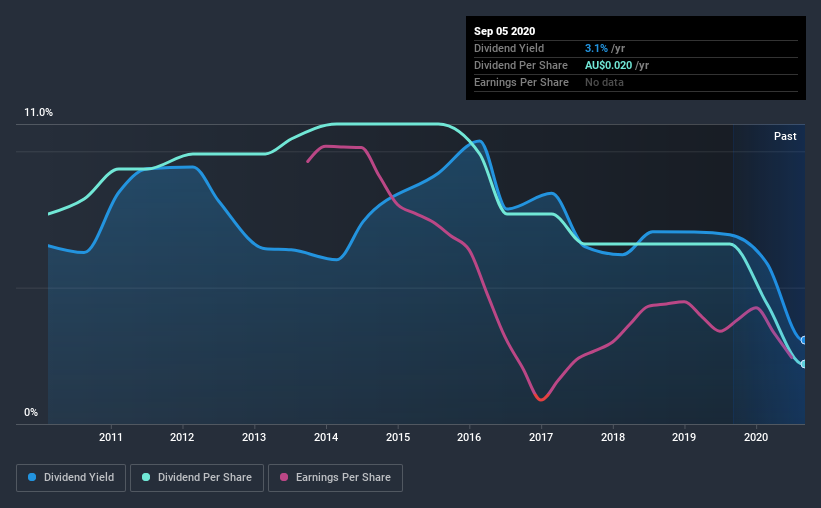Click the 2014 x-axis label
This screenshot has width=821, height=508.
326,437
